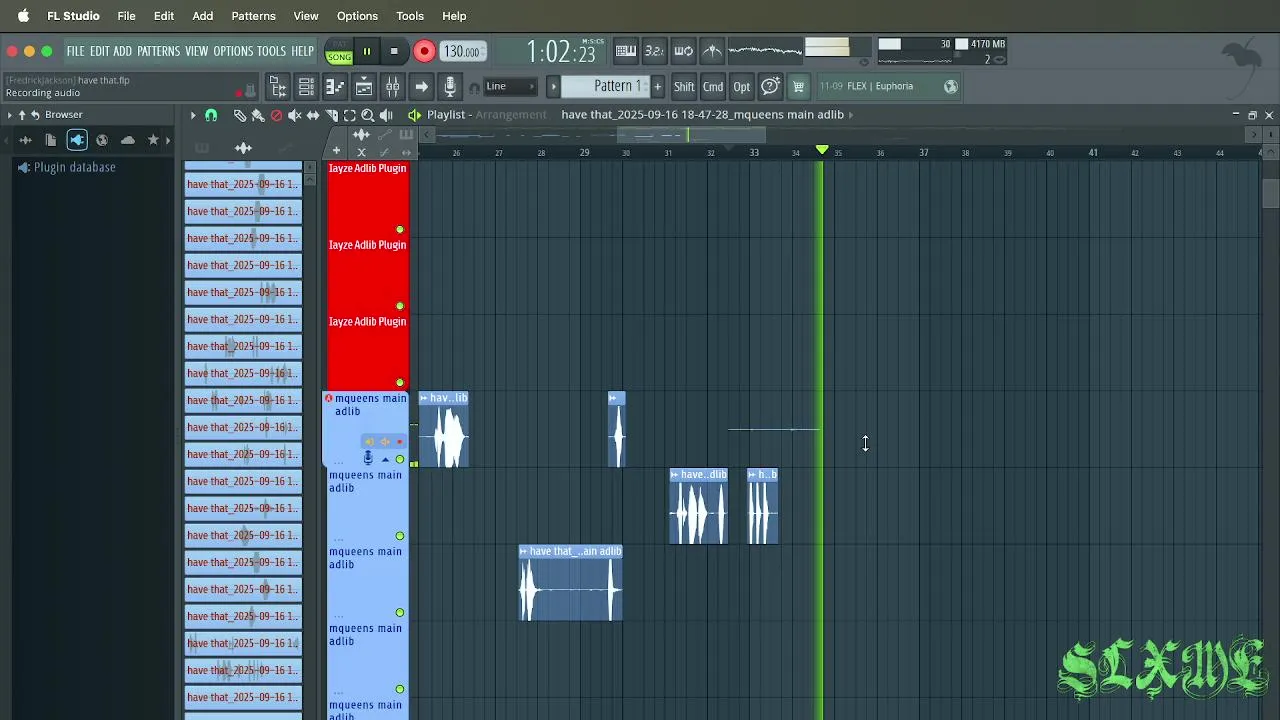The image size is (1280, 720).
Task: Open the macOS Patterns menu
Action: point(253,16)
